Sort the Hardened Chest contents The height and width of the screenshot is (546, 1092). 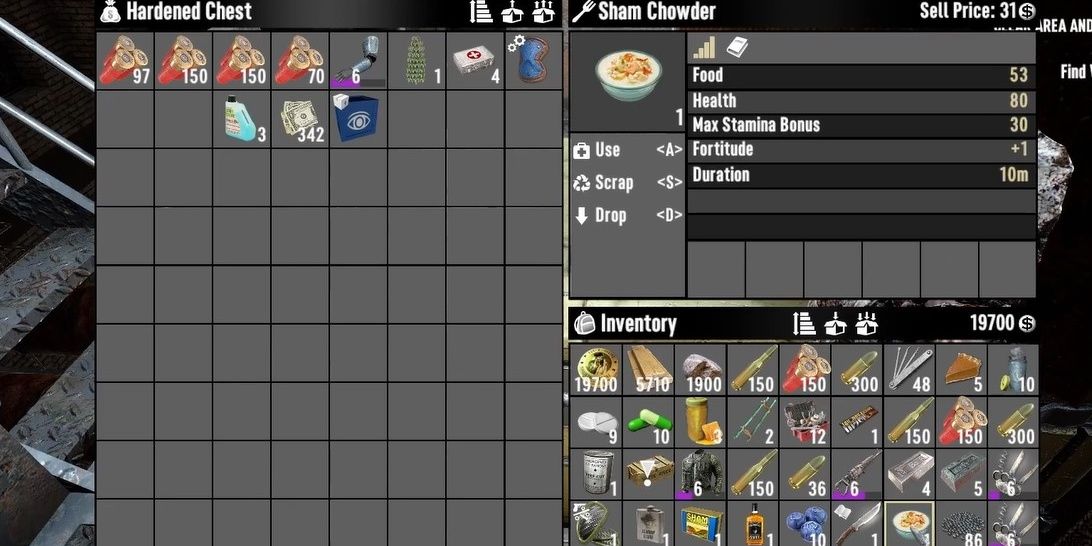click(481, 12)
